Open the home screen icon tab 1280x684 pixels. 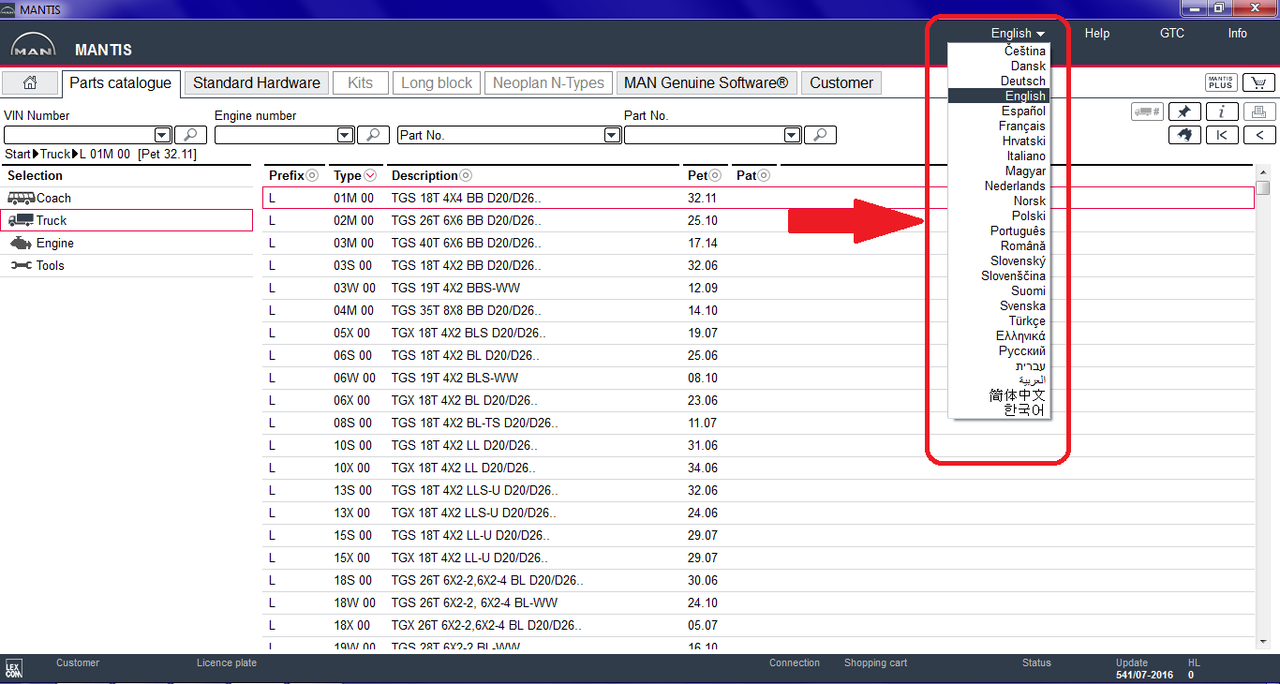pos(30,83)
